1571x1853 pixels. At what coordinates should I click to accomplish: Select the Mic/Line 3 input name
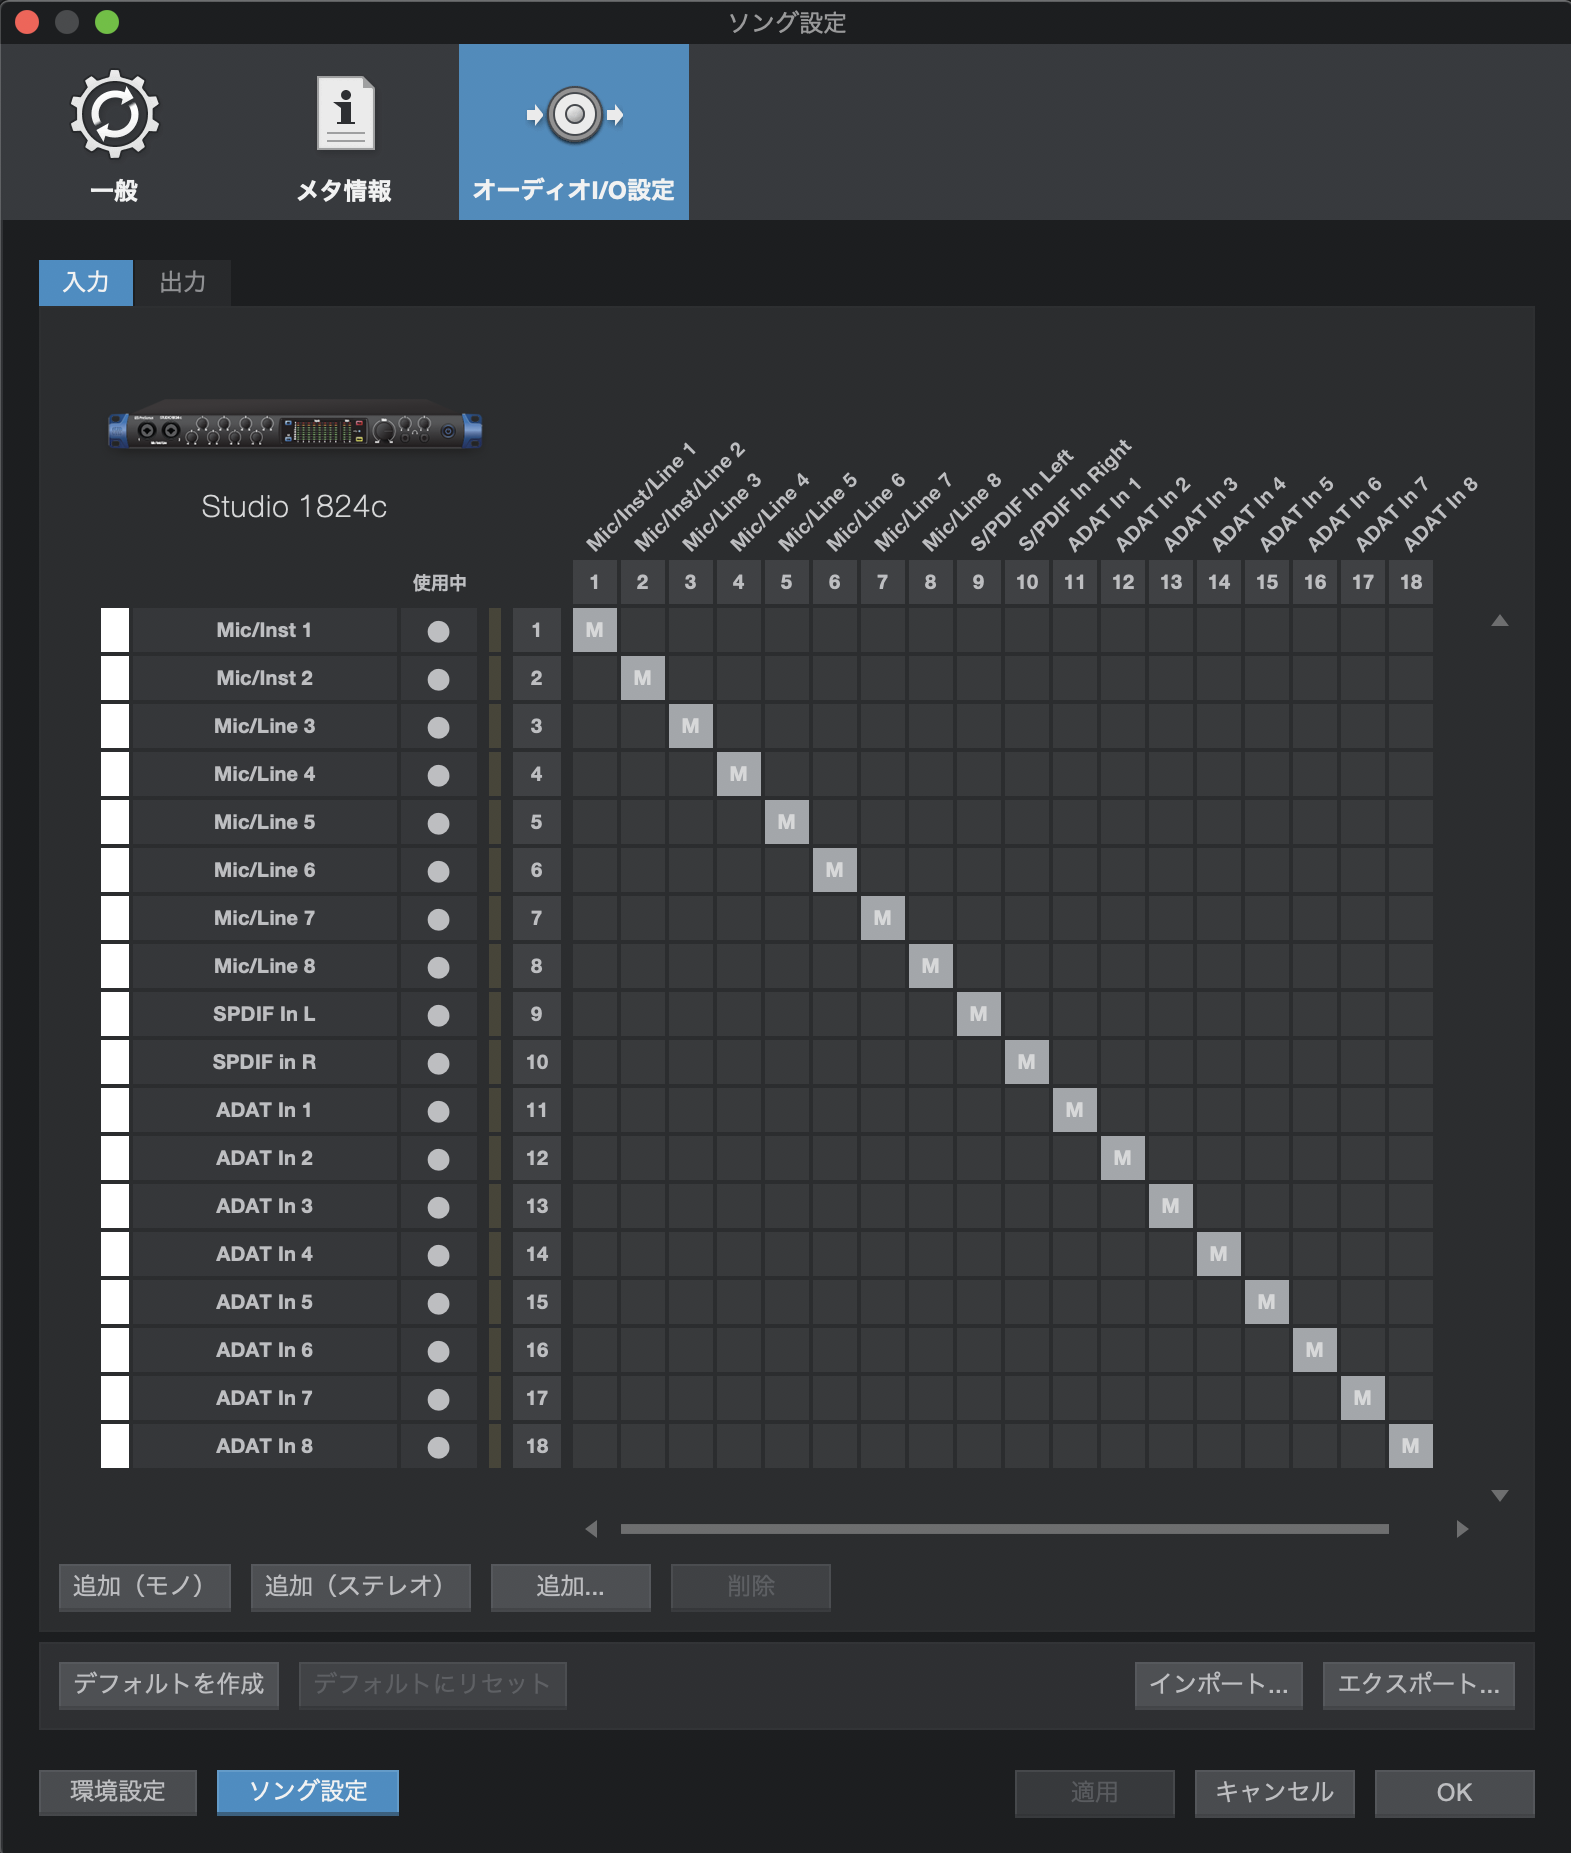tap(264, 726)
